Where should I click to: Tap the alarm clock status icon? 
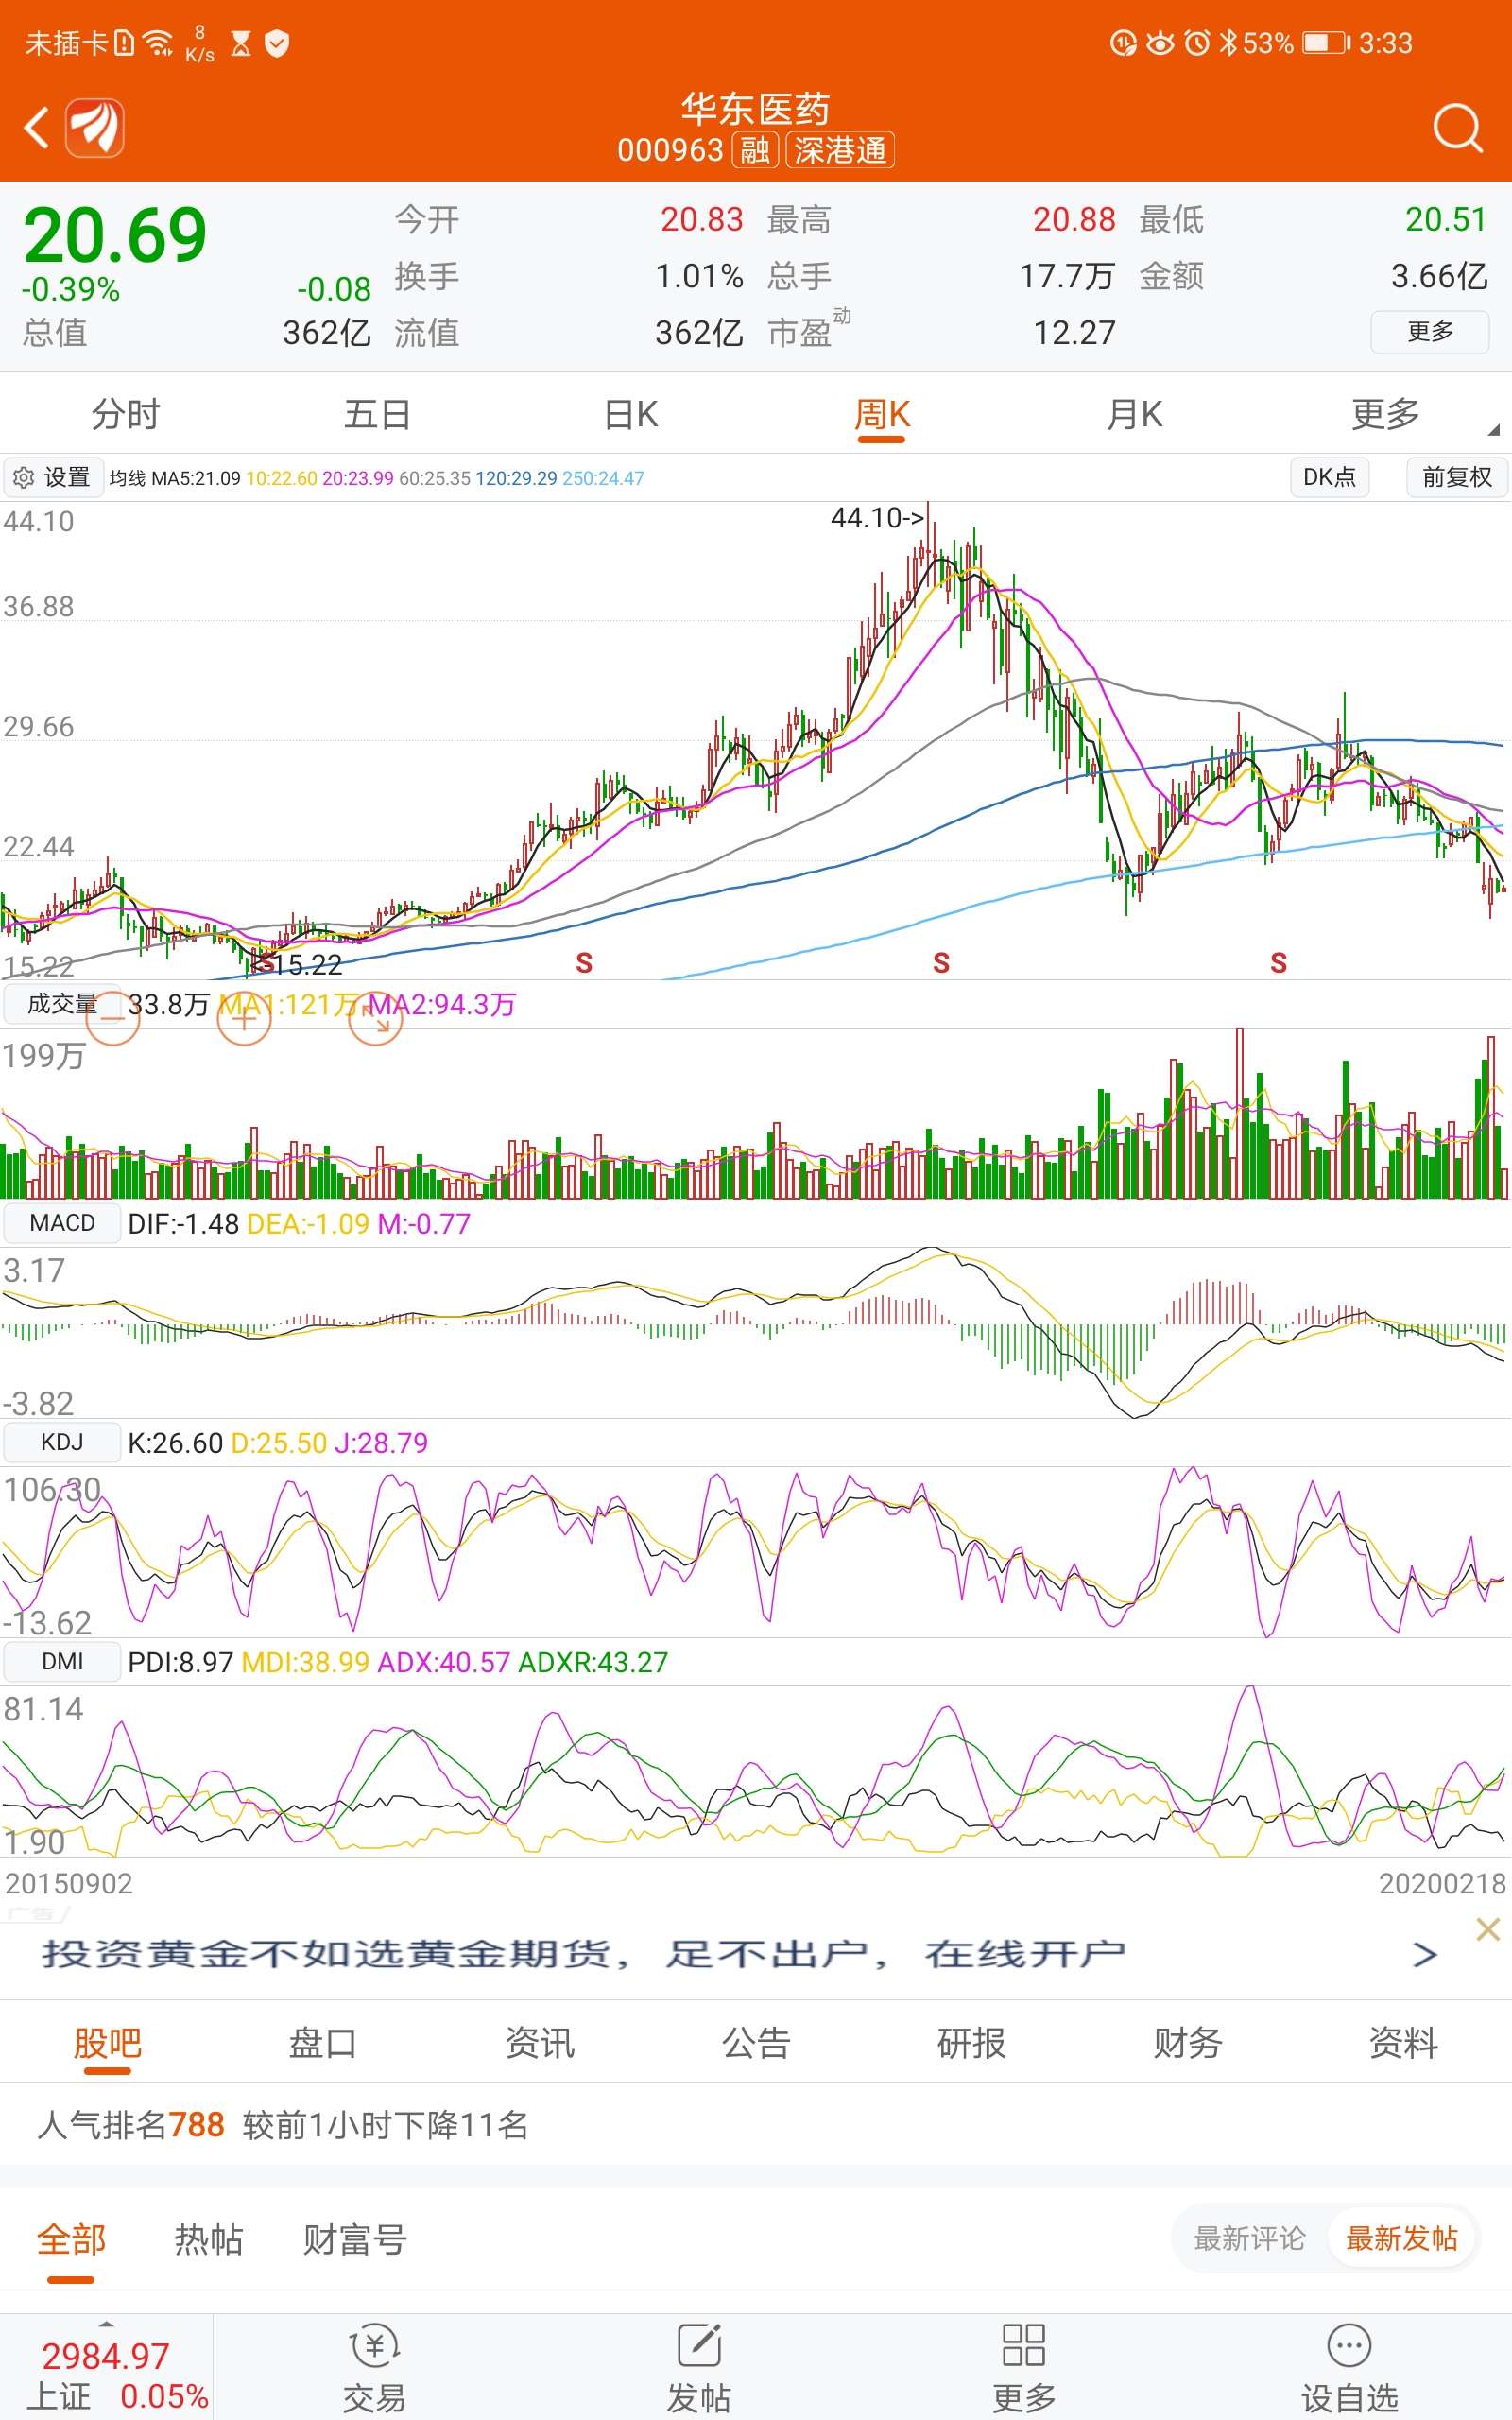click(1197, 43)
